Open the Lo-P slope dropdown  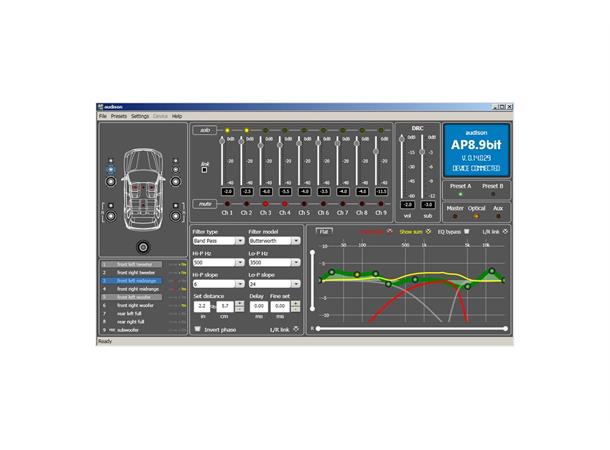point(275,284)
